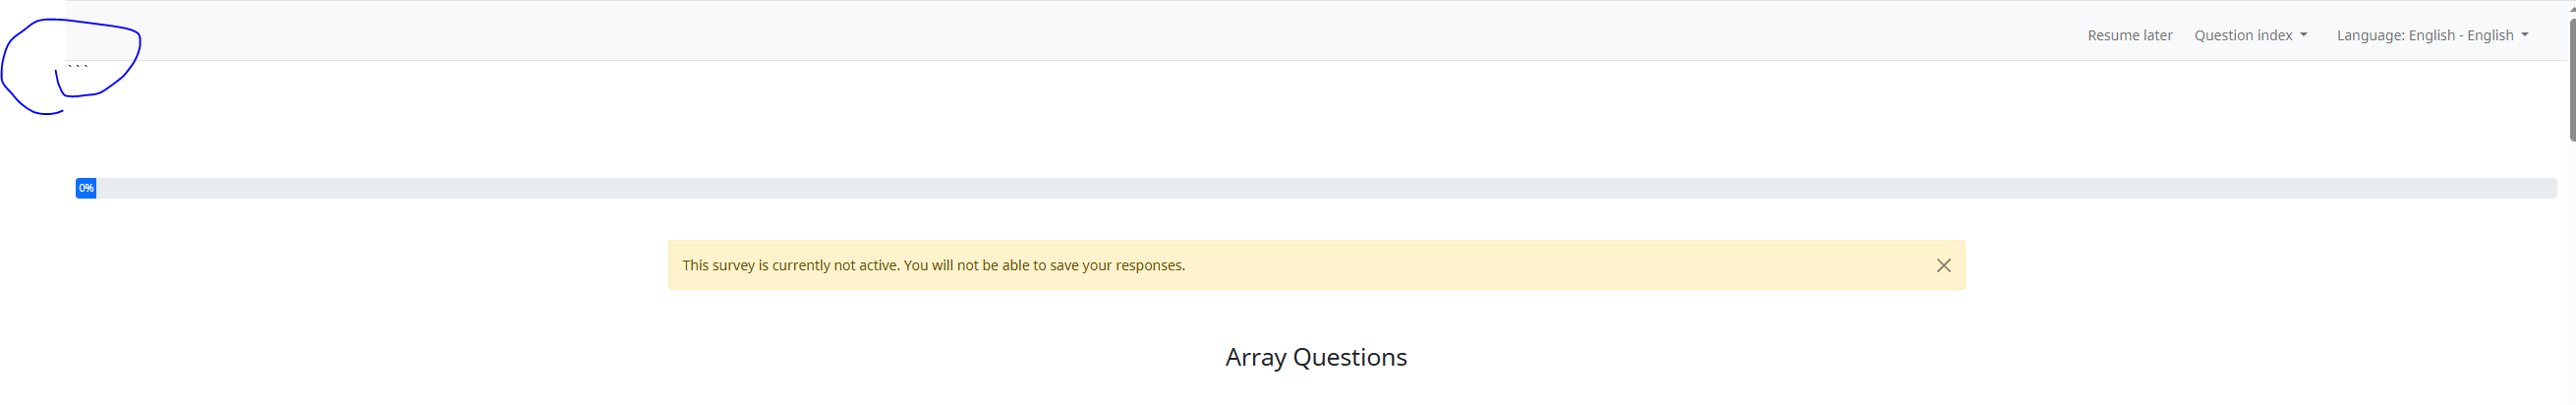Click the word Question in the navbar

click(x=2226, y=35)
